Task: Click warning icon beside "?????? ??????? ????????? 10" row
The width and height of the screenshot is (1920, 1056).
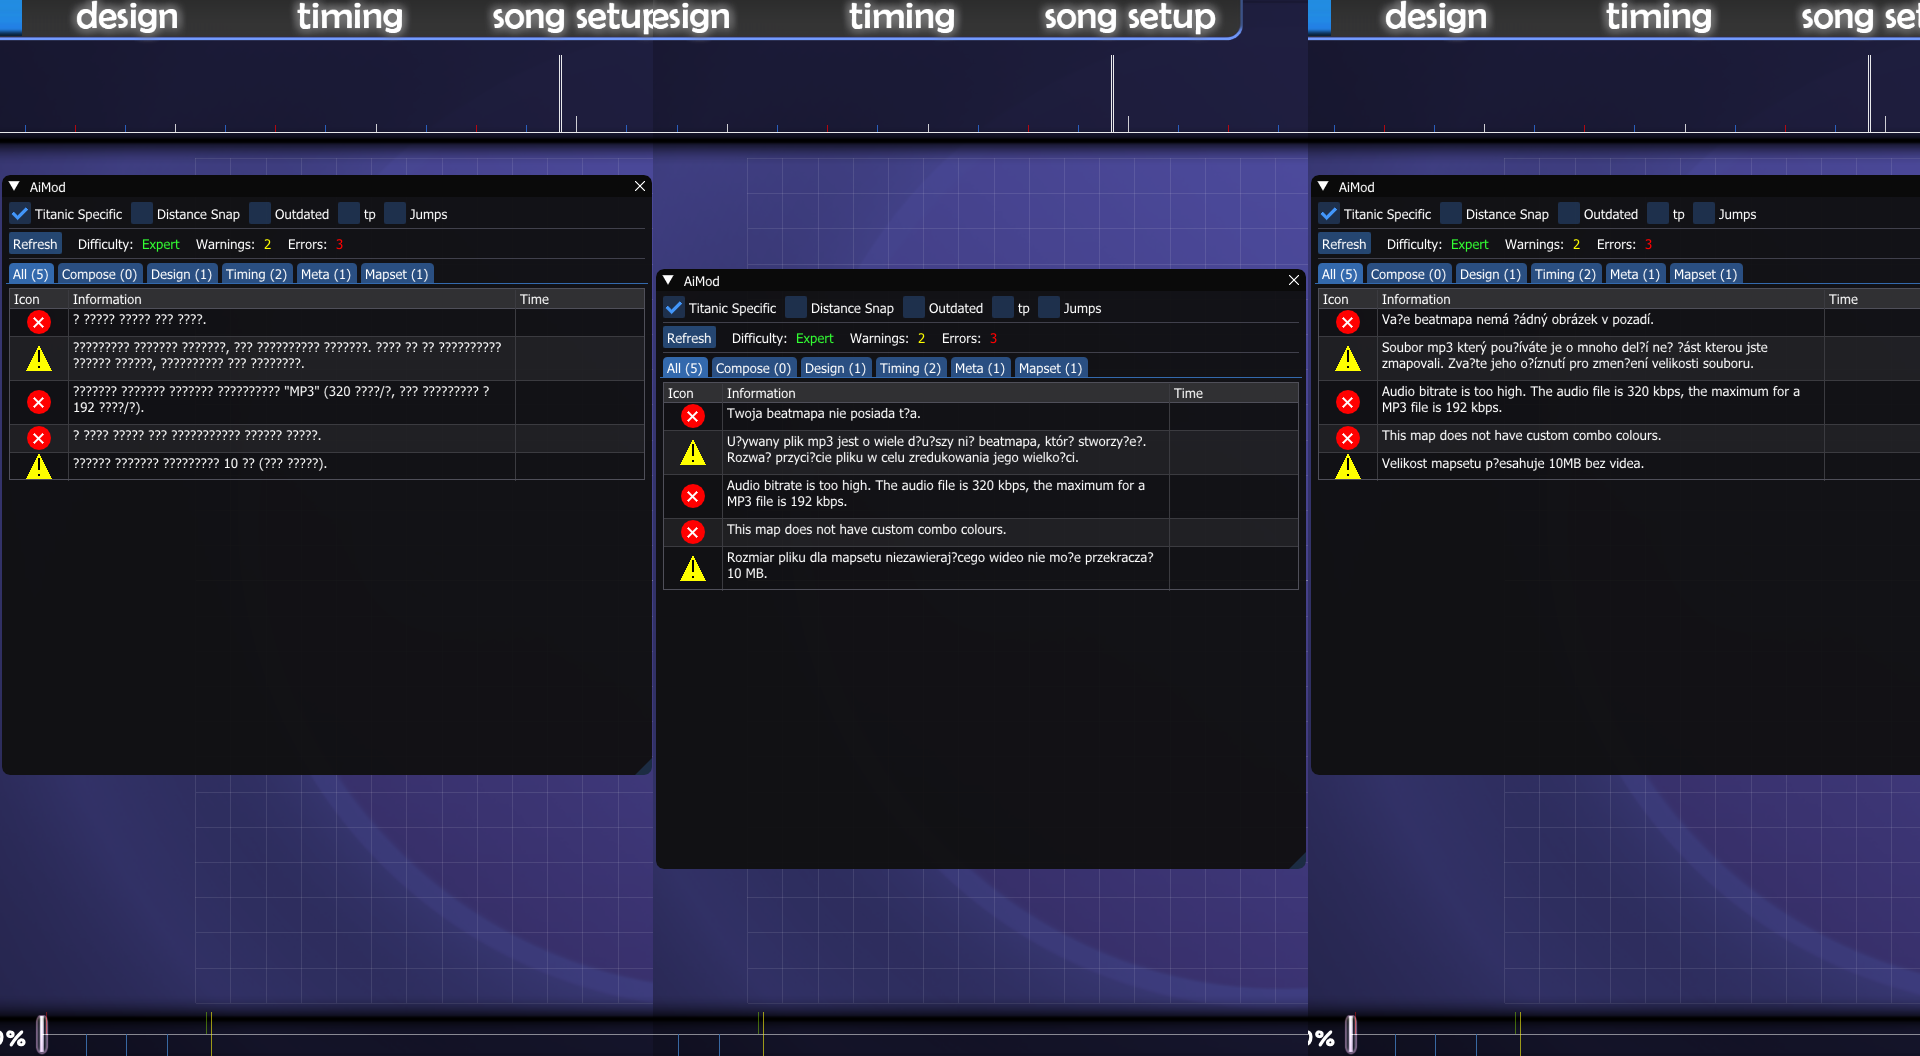Action: pyautogui.click(x=38, y=466)
